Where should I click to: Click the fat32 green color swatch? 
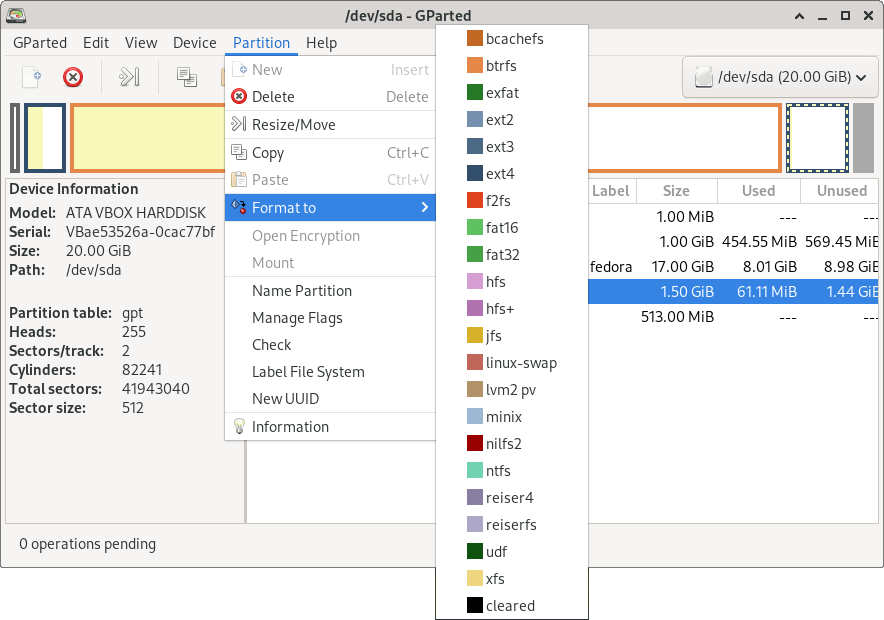point(475,255)
